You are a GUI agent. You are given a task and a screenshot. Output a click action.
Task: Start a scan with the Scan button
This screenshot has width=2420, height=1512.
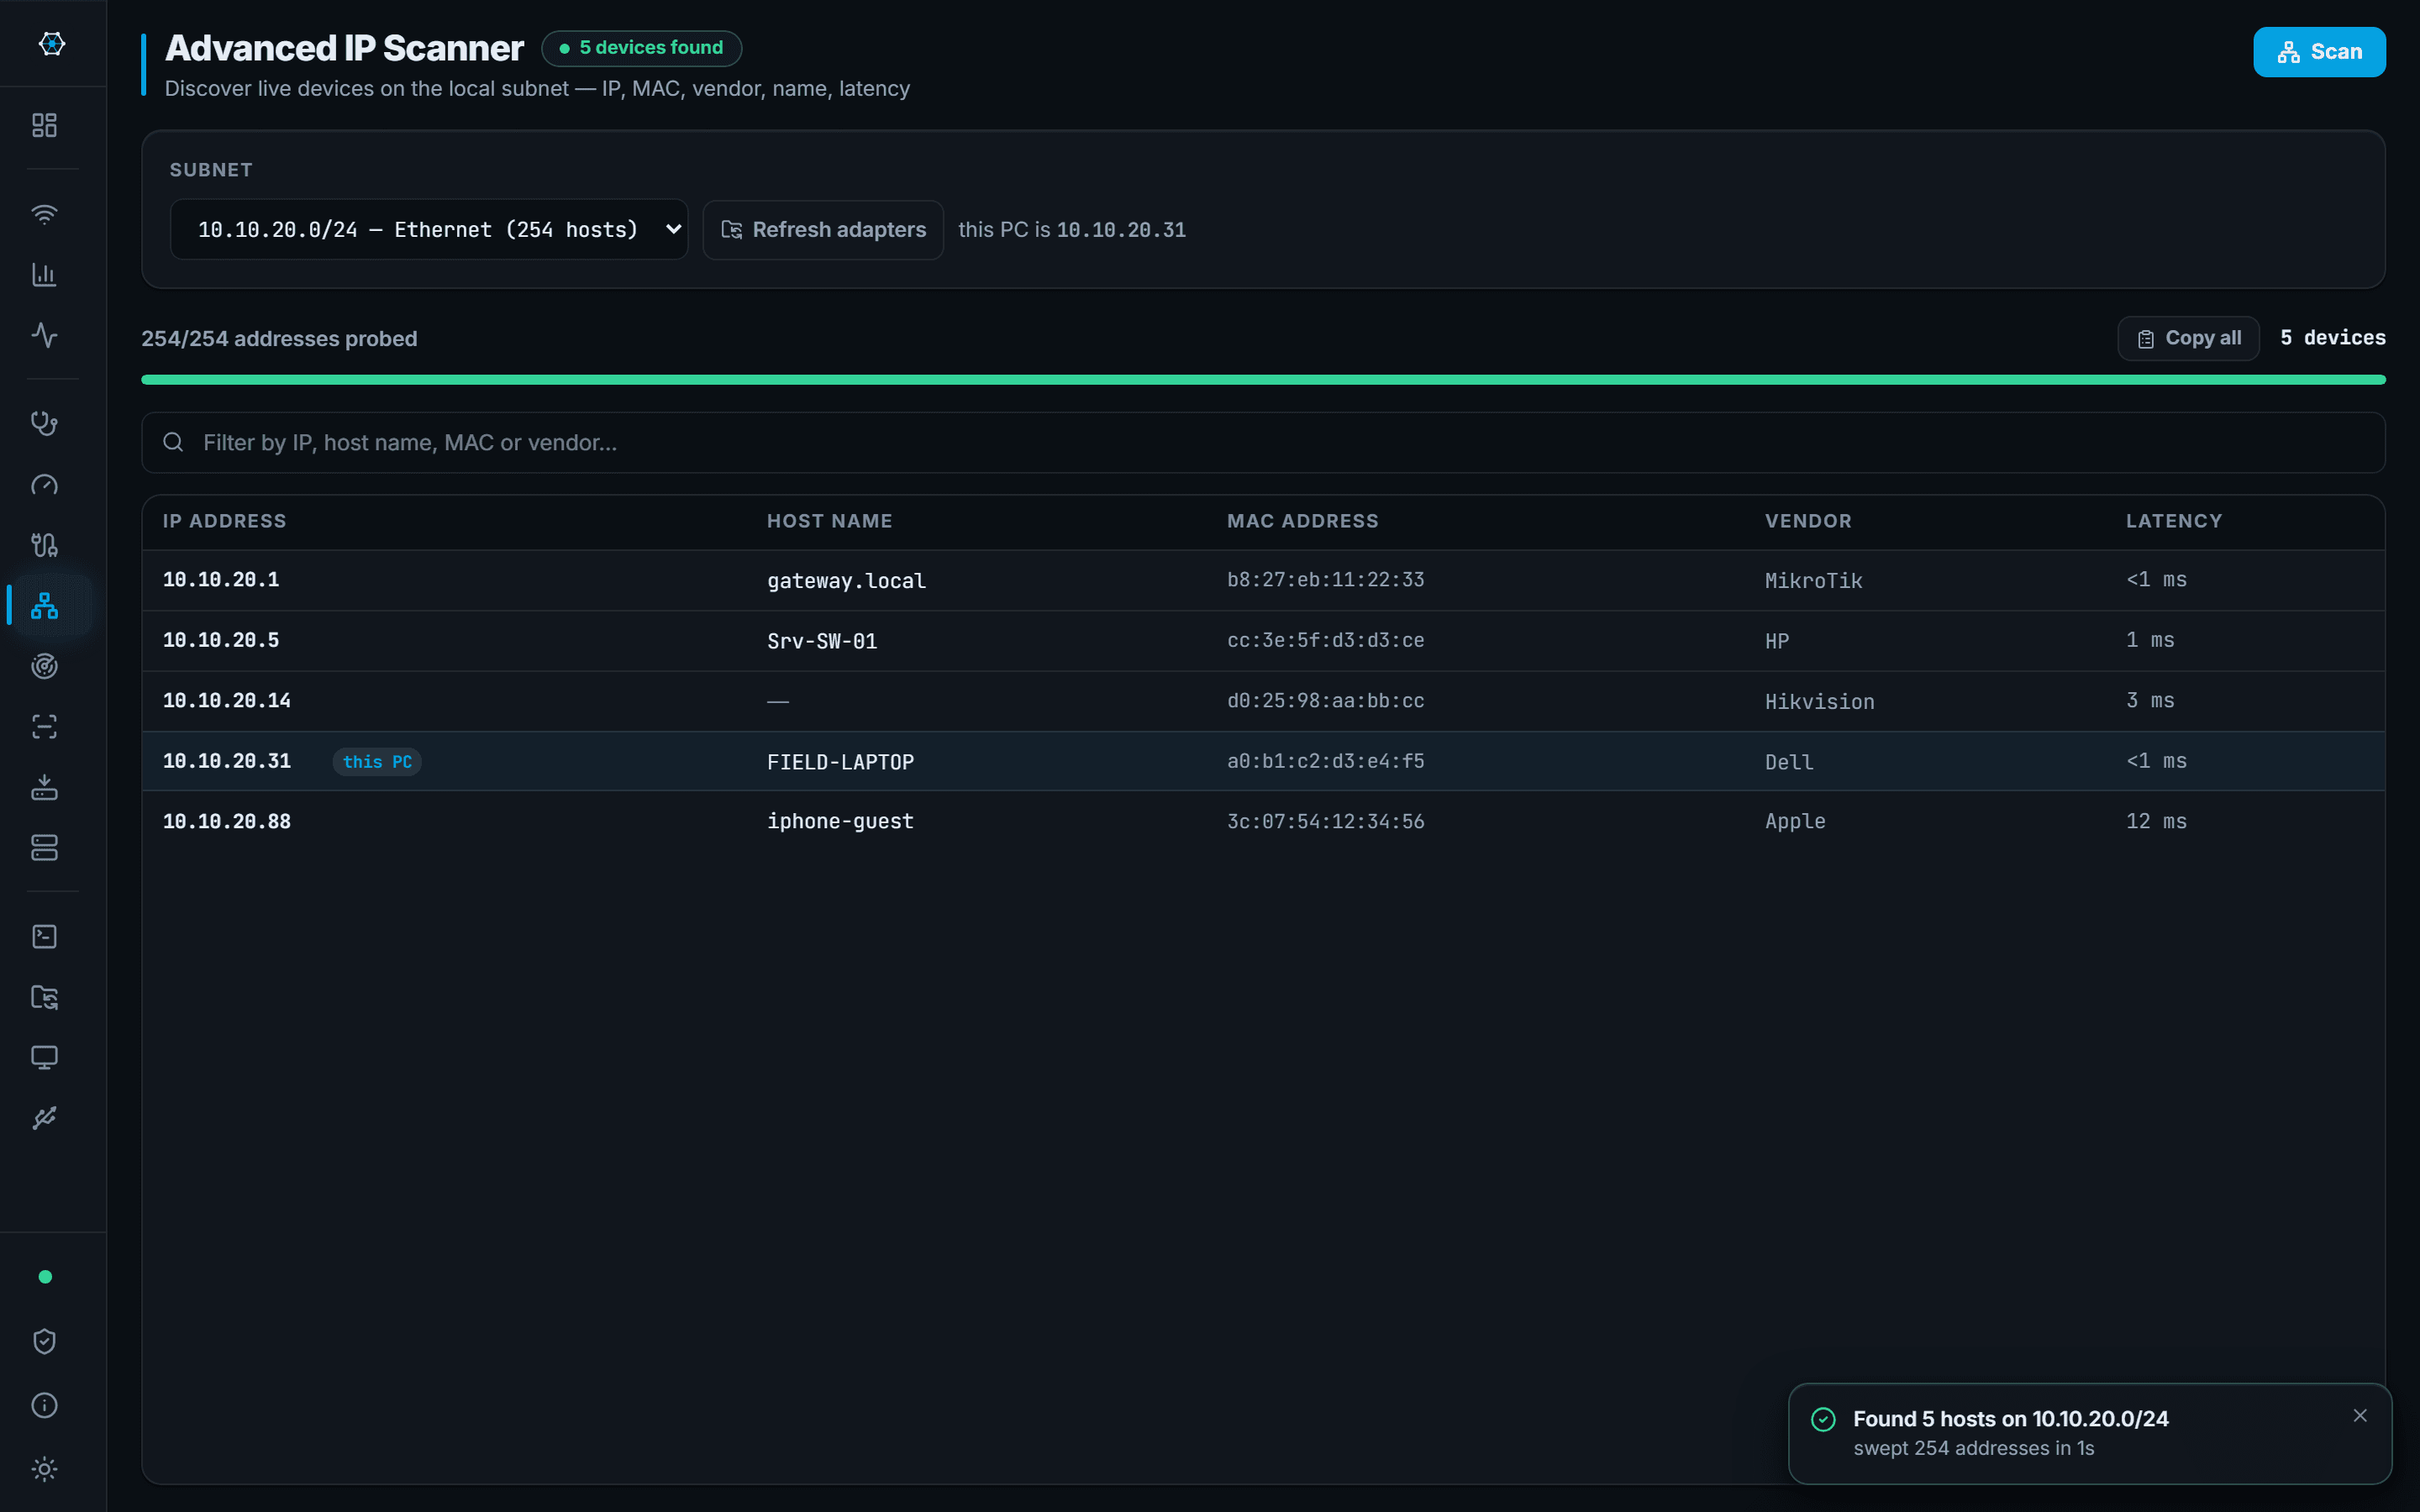point(2319,52)
